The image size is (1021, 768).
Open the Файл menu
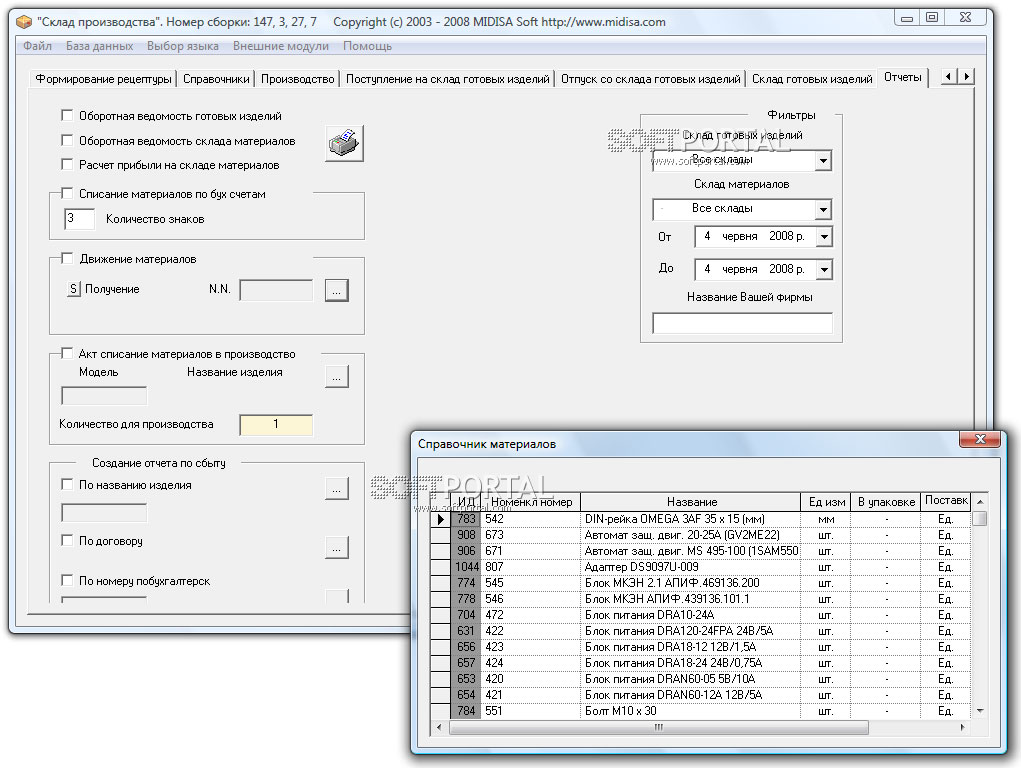click(37, 46)
